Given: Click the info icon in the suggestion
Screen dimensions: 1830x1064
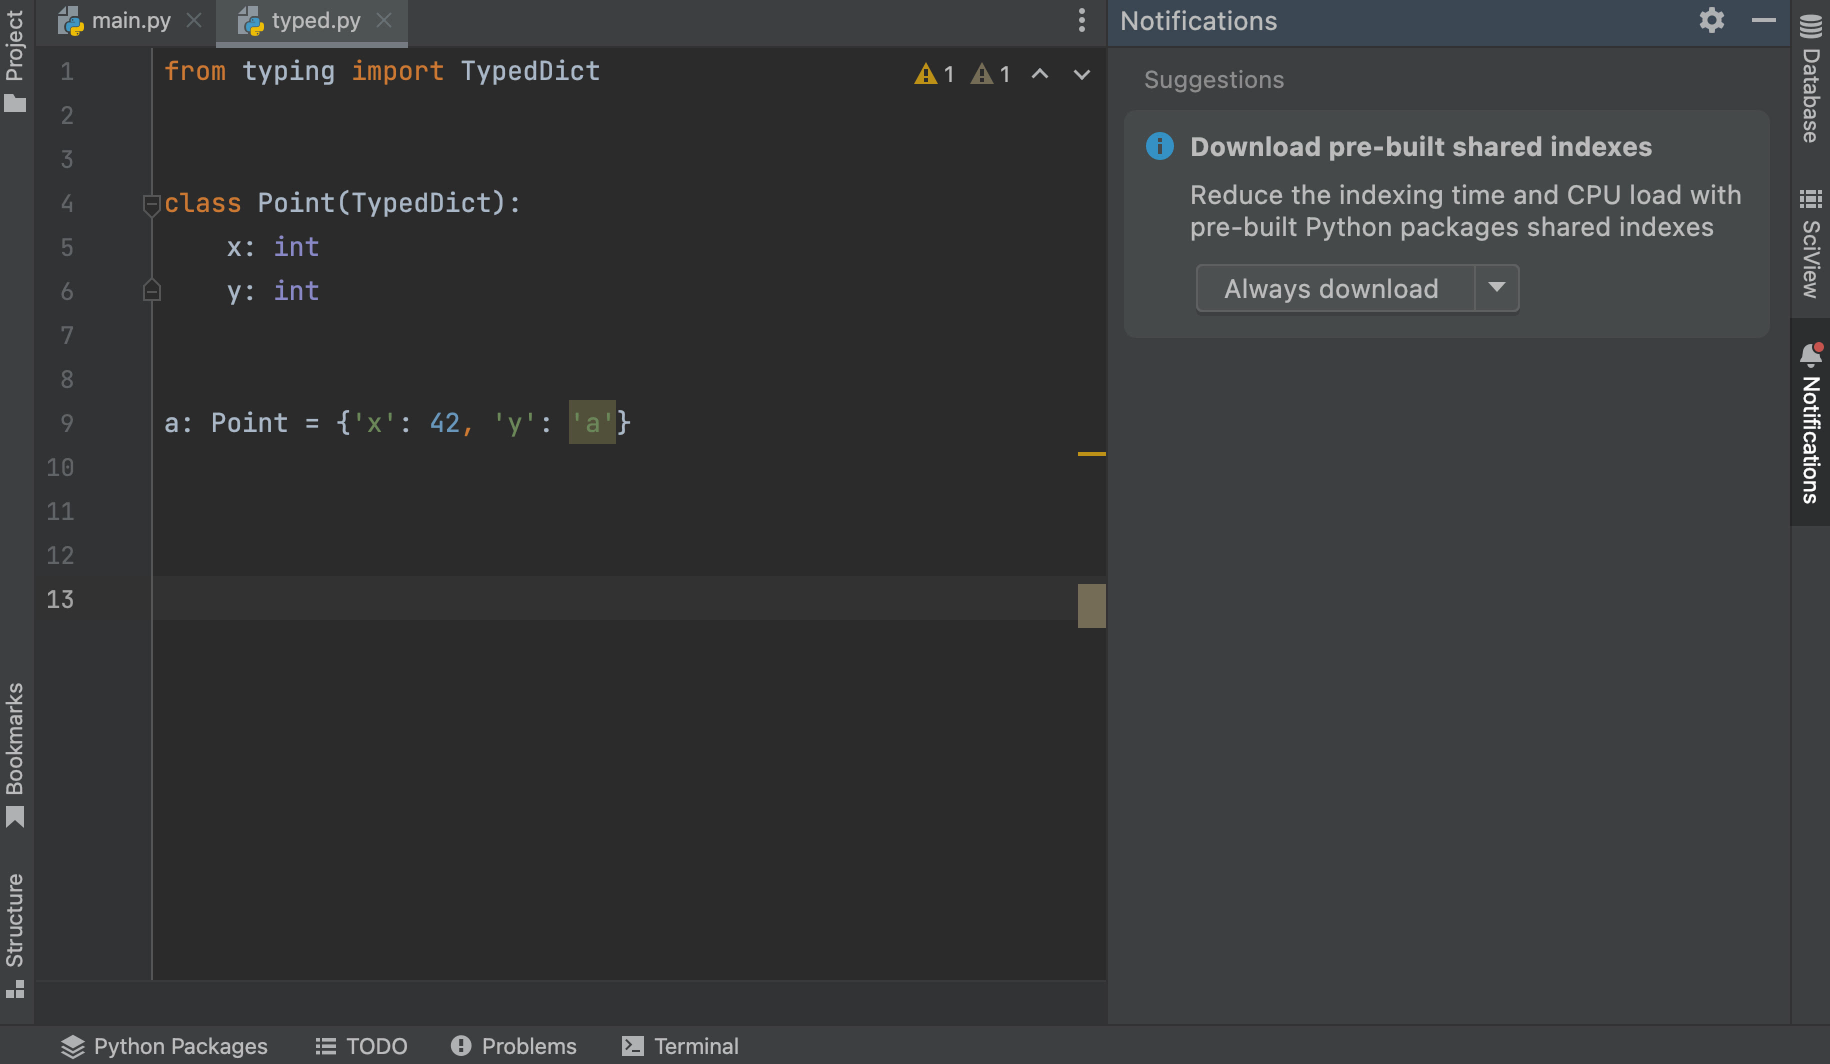Looking at the screenshot, I should point(1159,146).
